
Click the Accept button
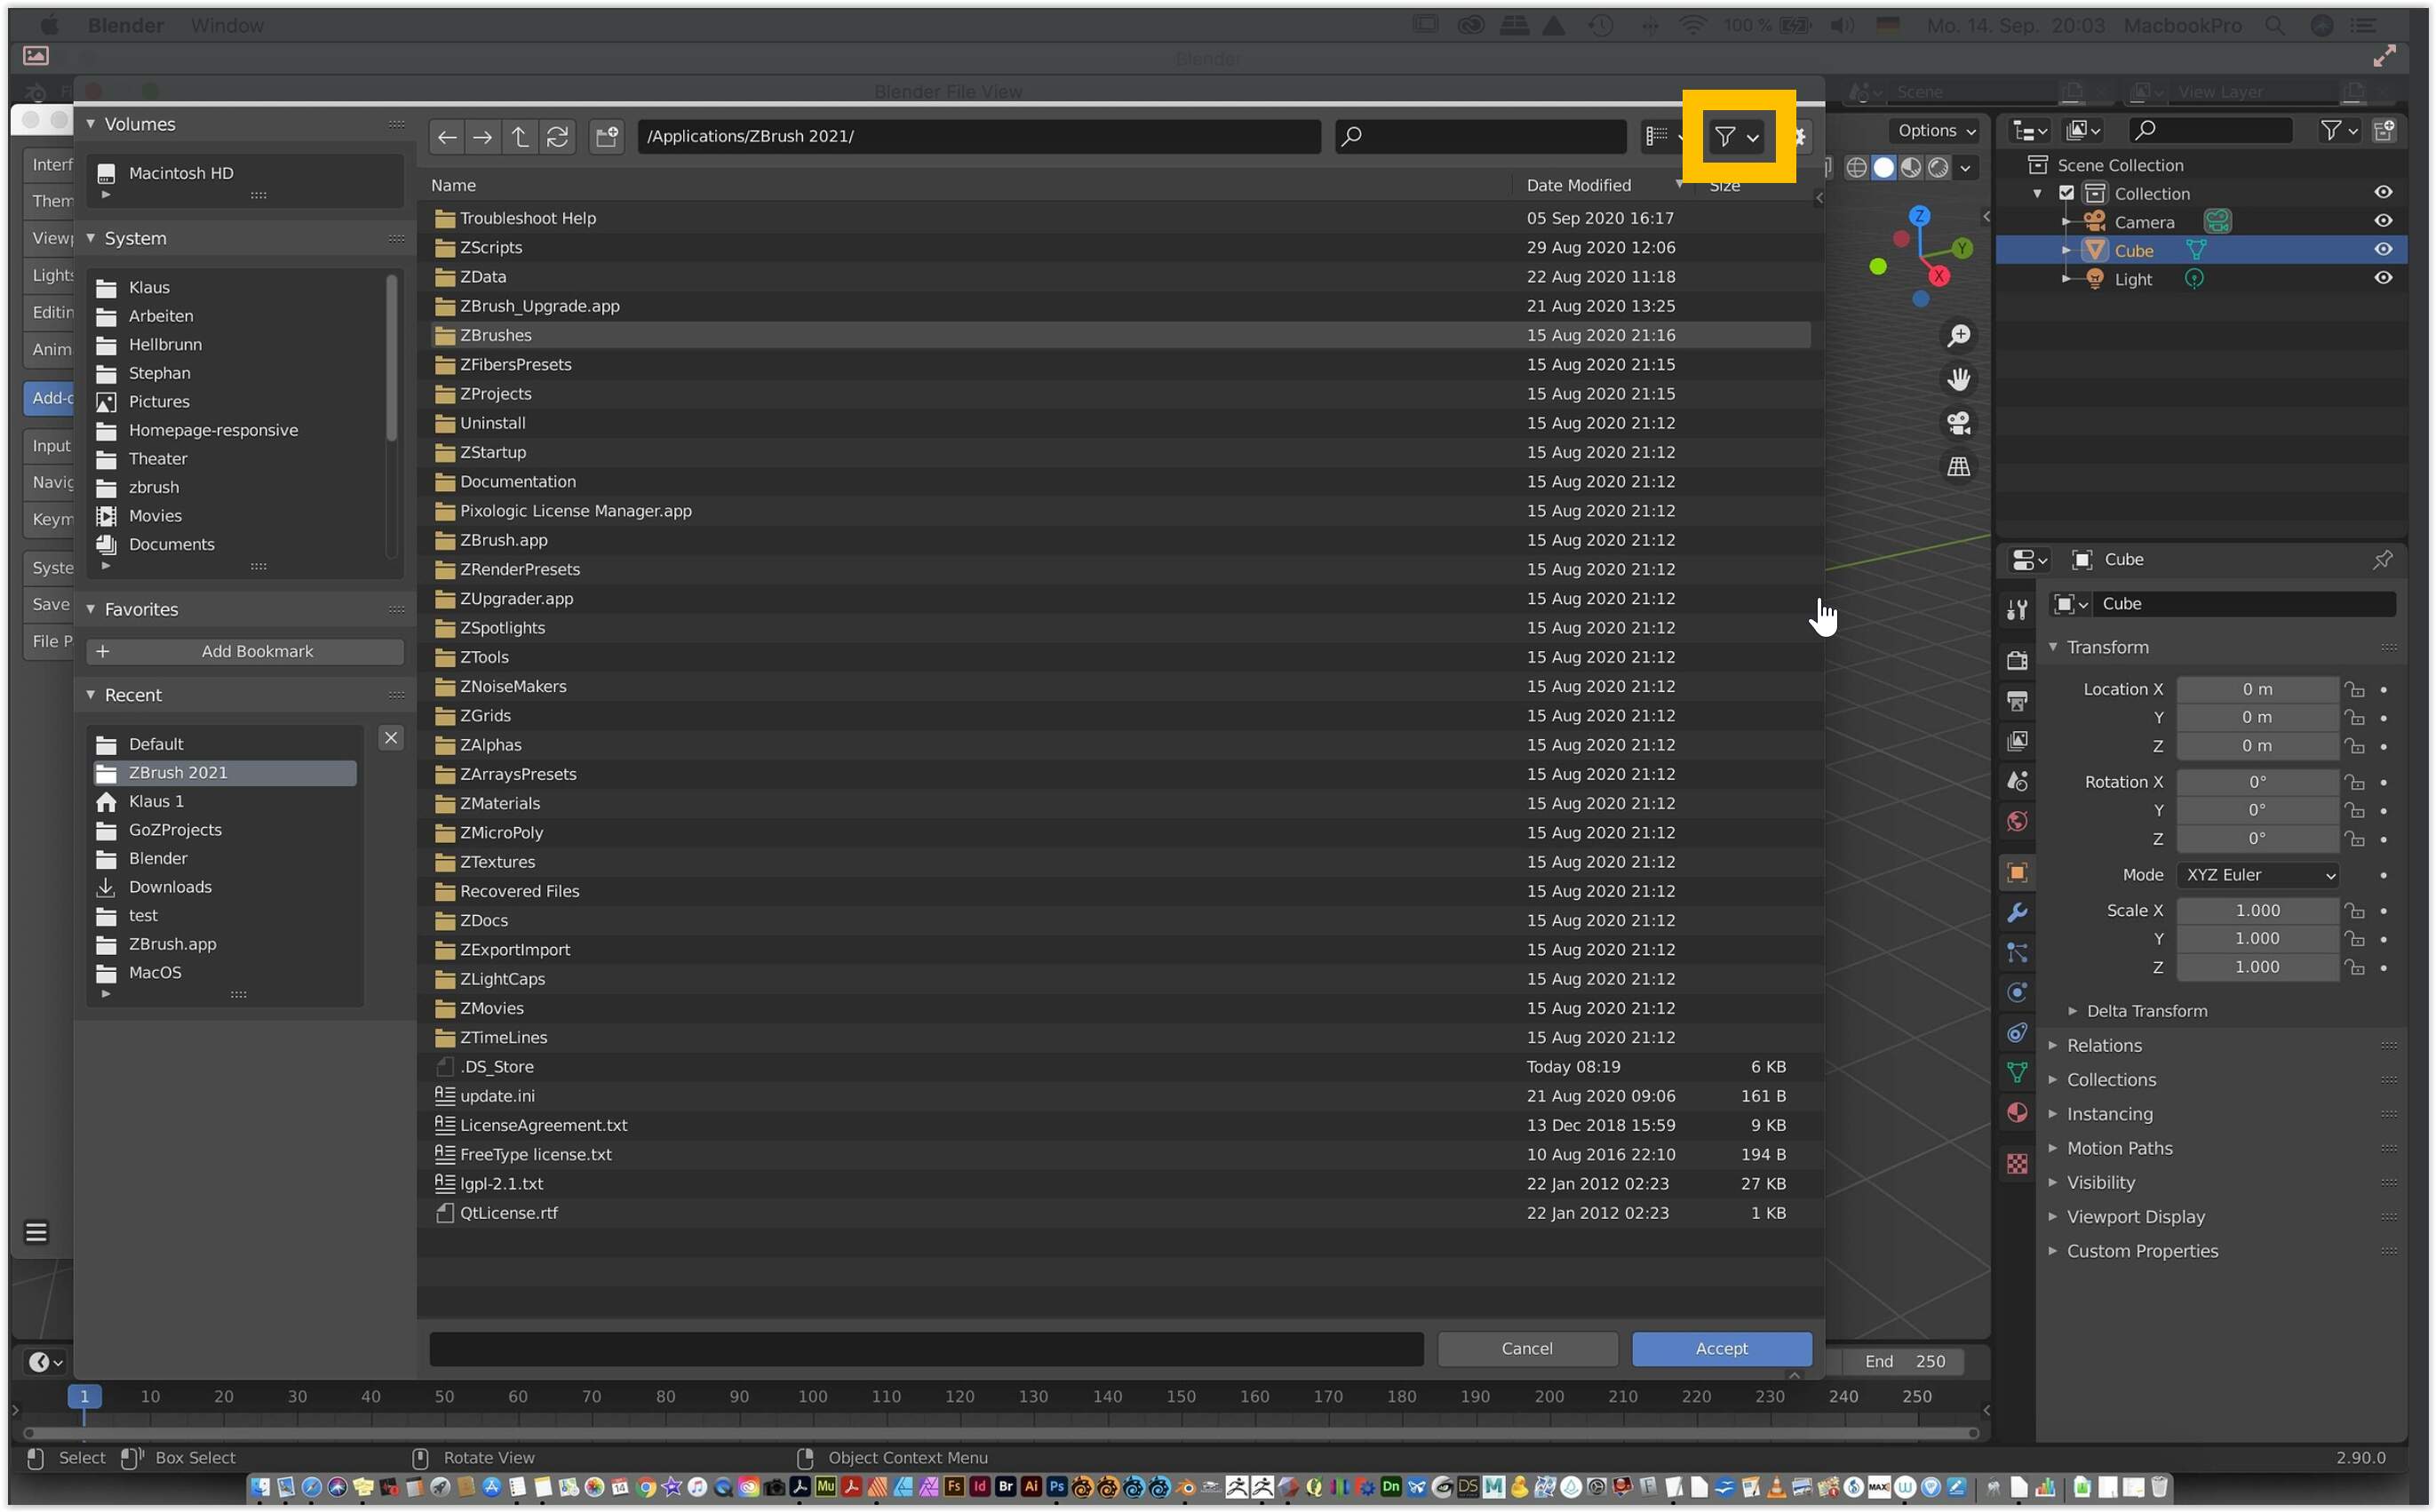1720,1349
